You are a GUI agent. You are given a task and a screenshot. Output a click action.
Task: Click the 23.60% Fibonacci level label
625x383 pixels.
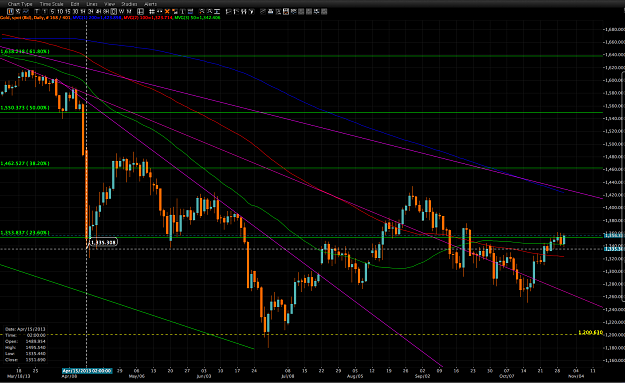point(25,233)
